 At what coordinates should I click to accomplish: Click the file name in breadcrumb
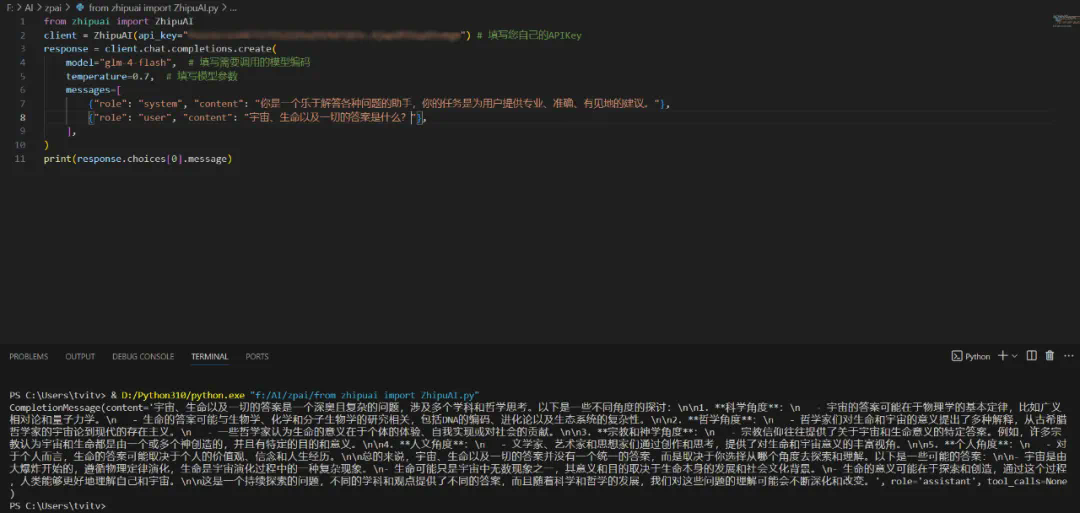coord(150,6)
